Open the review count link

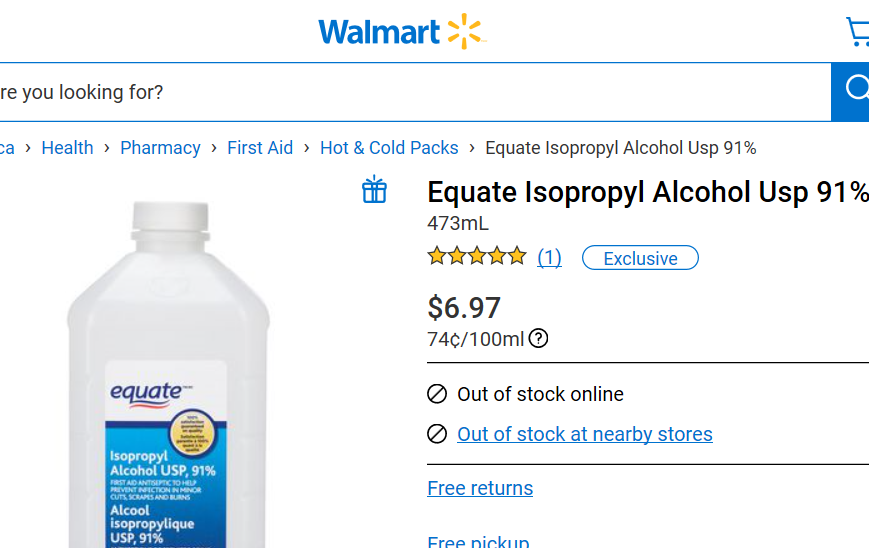pos(549,258)
